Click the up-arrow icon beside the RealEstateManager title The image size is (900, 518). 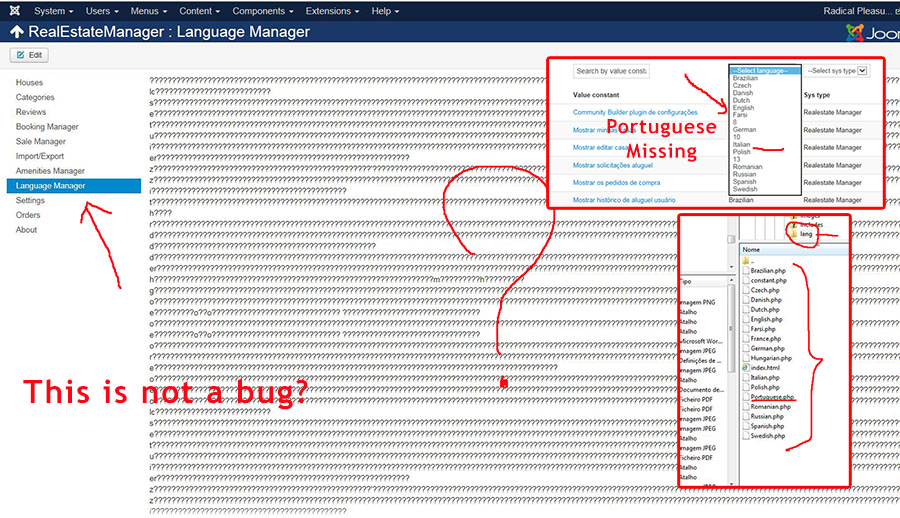tap(17, 32)
